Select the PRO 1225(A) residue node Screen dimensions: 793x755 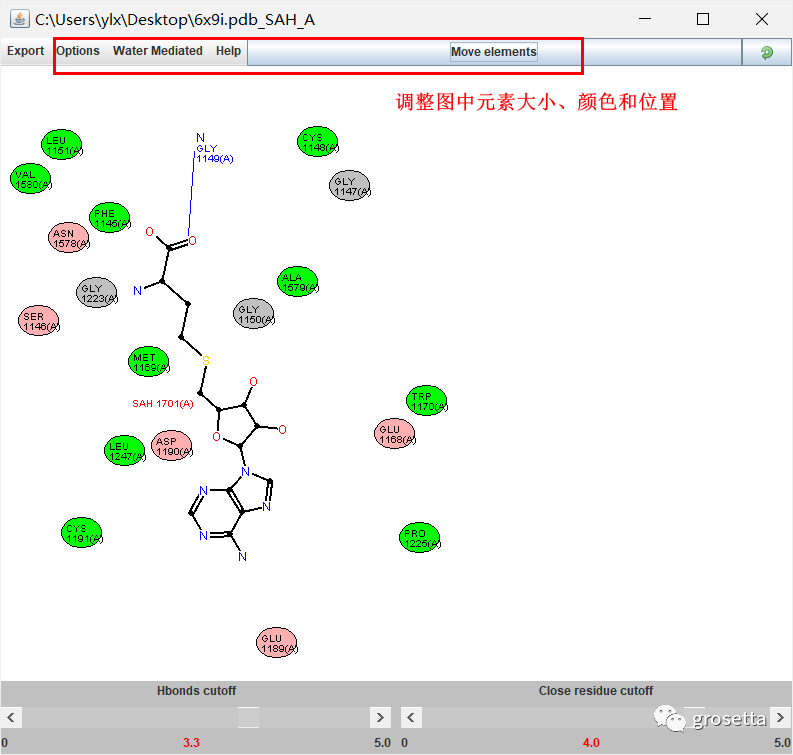[x=420, y=538]
